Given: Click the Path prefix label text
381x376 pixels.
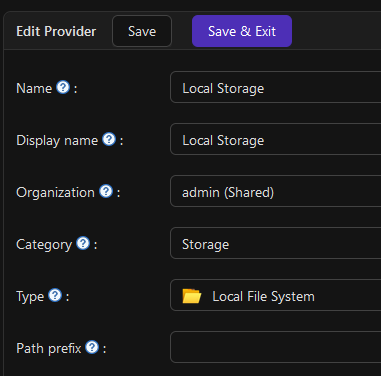Looking at the screenshot, I should 49,349.
